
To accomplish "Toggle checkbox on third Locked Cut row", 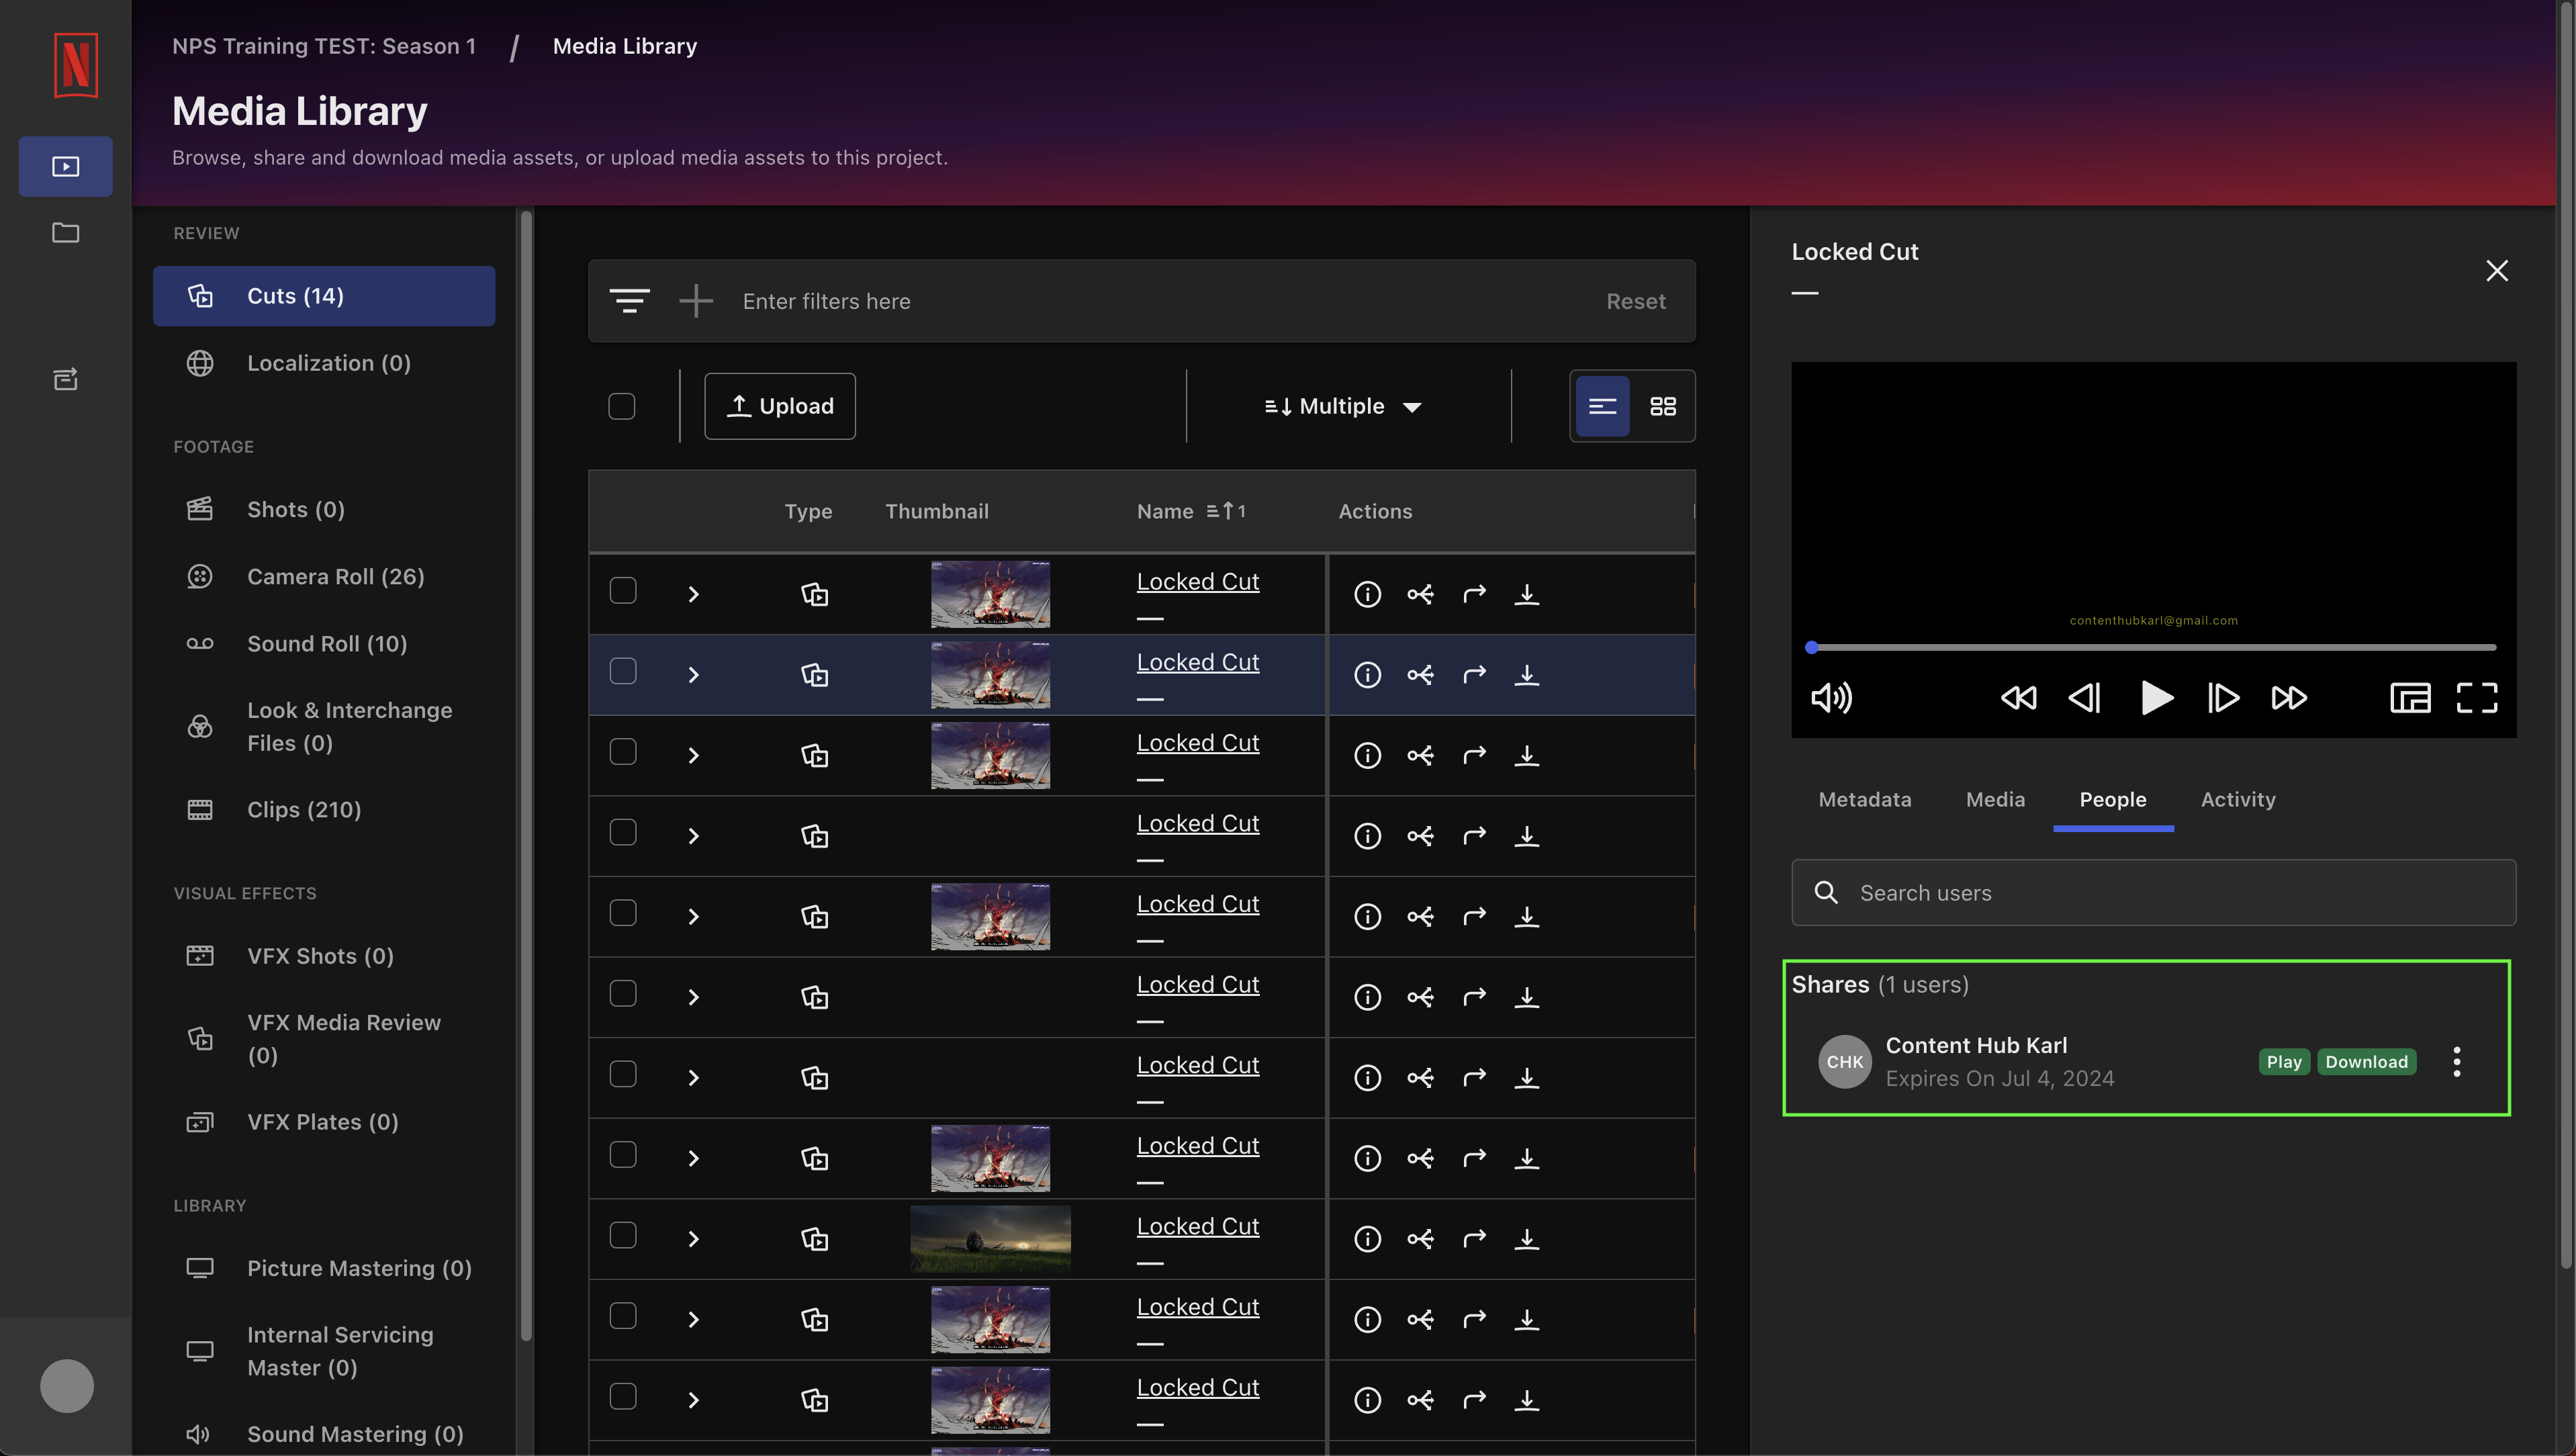I will [623, 754].
